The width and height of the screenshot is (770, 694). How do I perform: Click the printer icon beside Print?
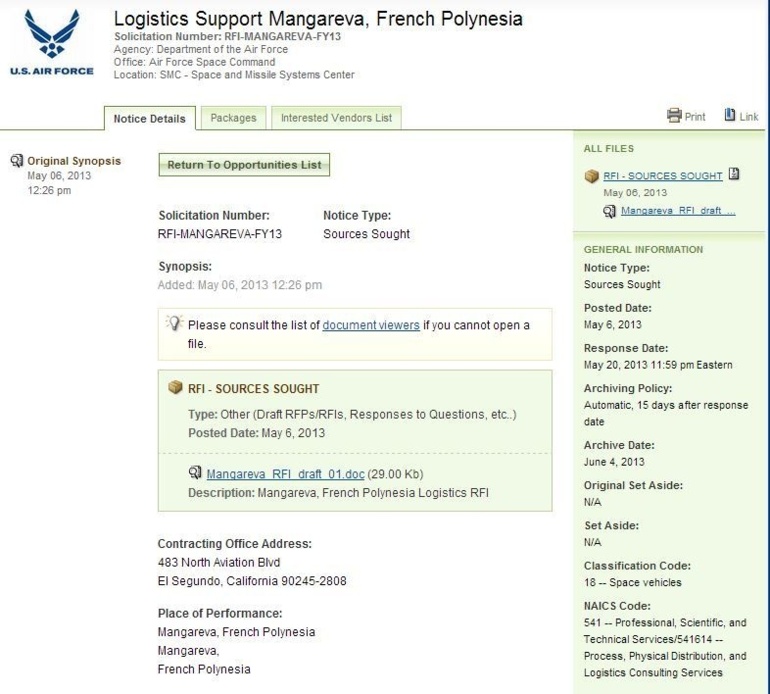coord(674,115)
